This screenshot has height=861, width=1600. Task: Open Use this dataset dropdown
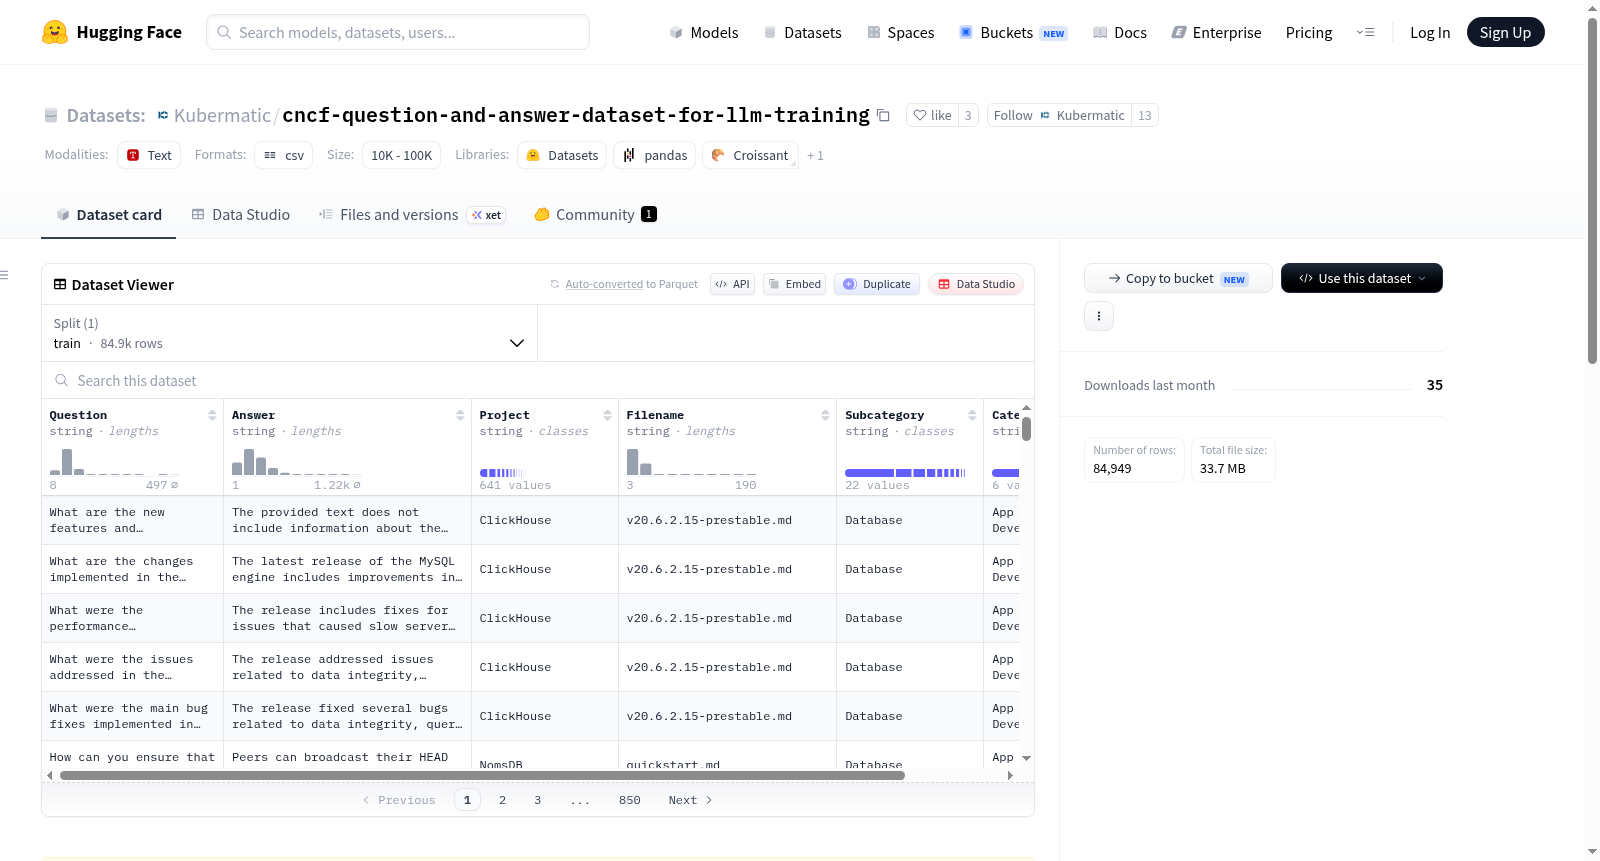click(1362, 278)
